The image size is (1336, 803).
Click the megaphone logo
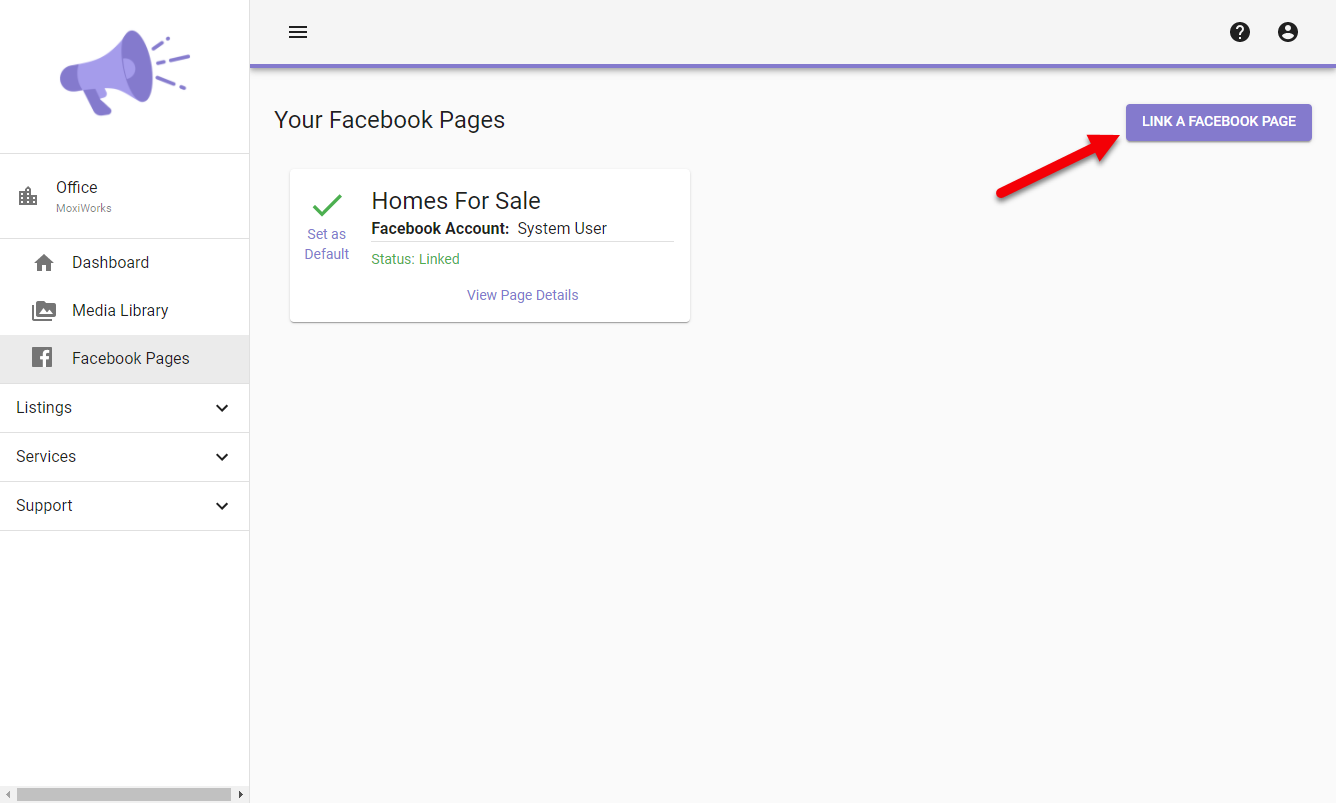124,72
